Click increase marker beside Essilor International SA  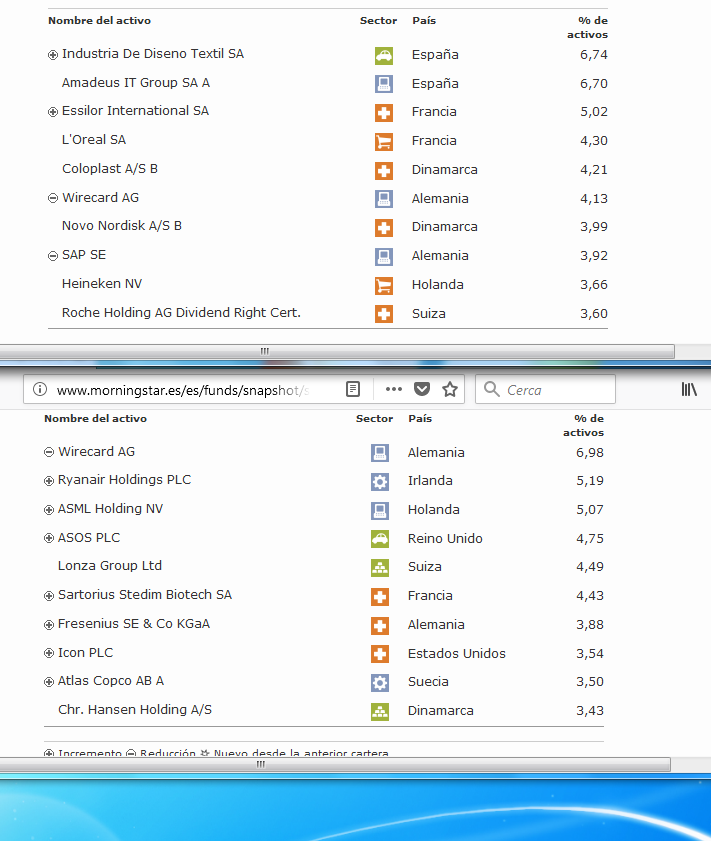(53, 112)
